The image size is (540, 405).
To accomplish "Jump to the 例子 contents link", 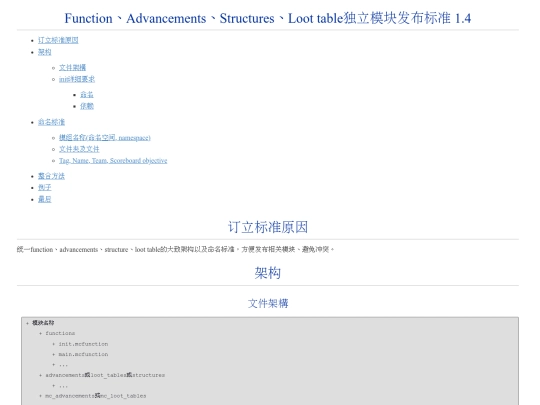I will point(44,188).
